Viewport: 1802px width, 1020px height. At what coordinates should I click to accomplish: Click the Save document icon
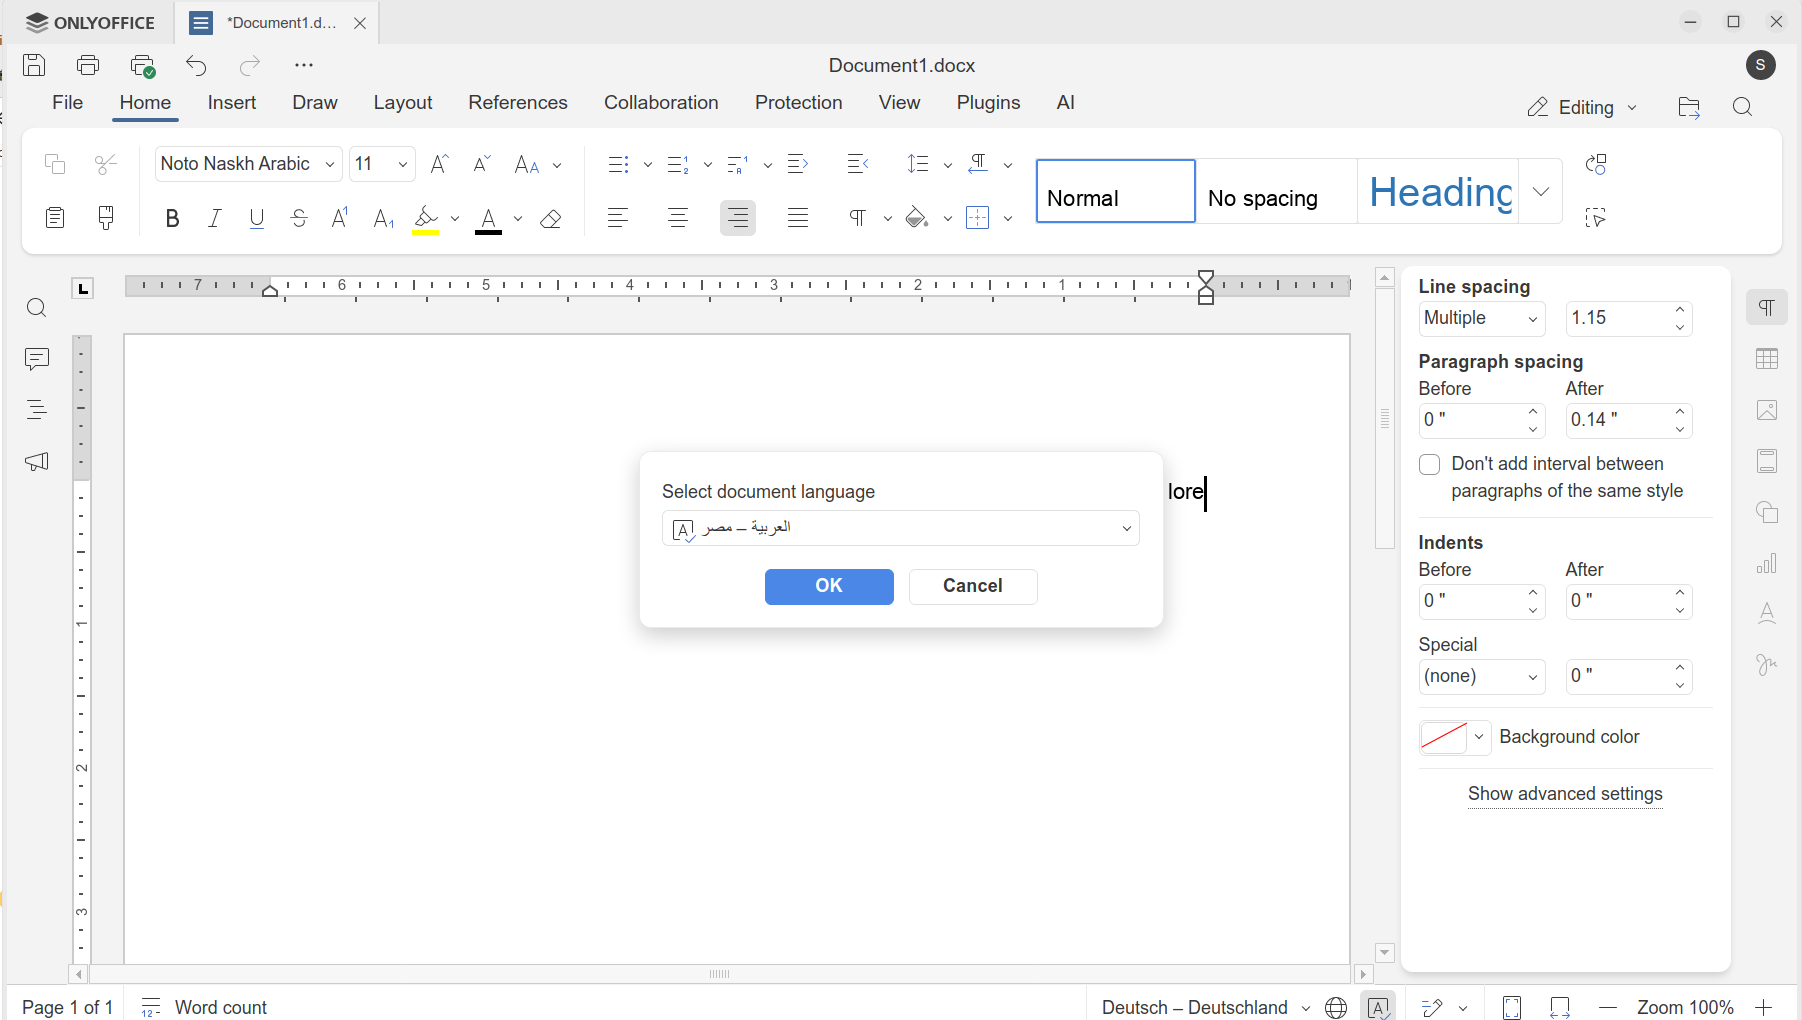[x=34, y=65]
